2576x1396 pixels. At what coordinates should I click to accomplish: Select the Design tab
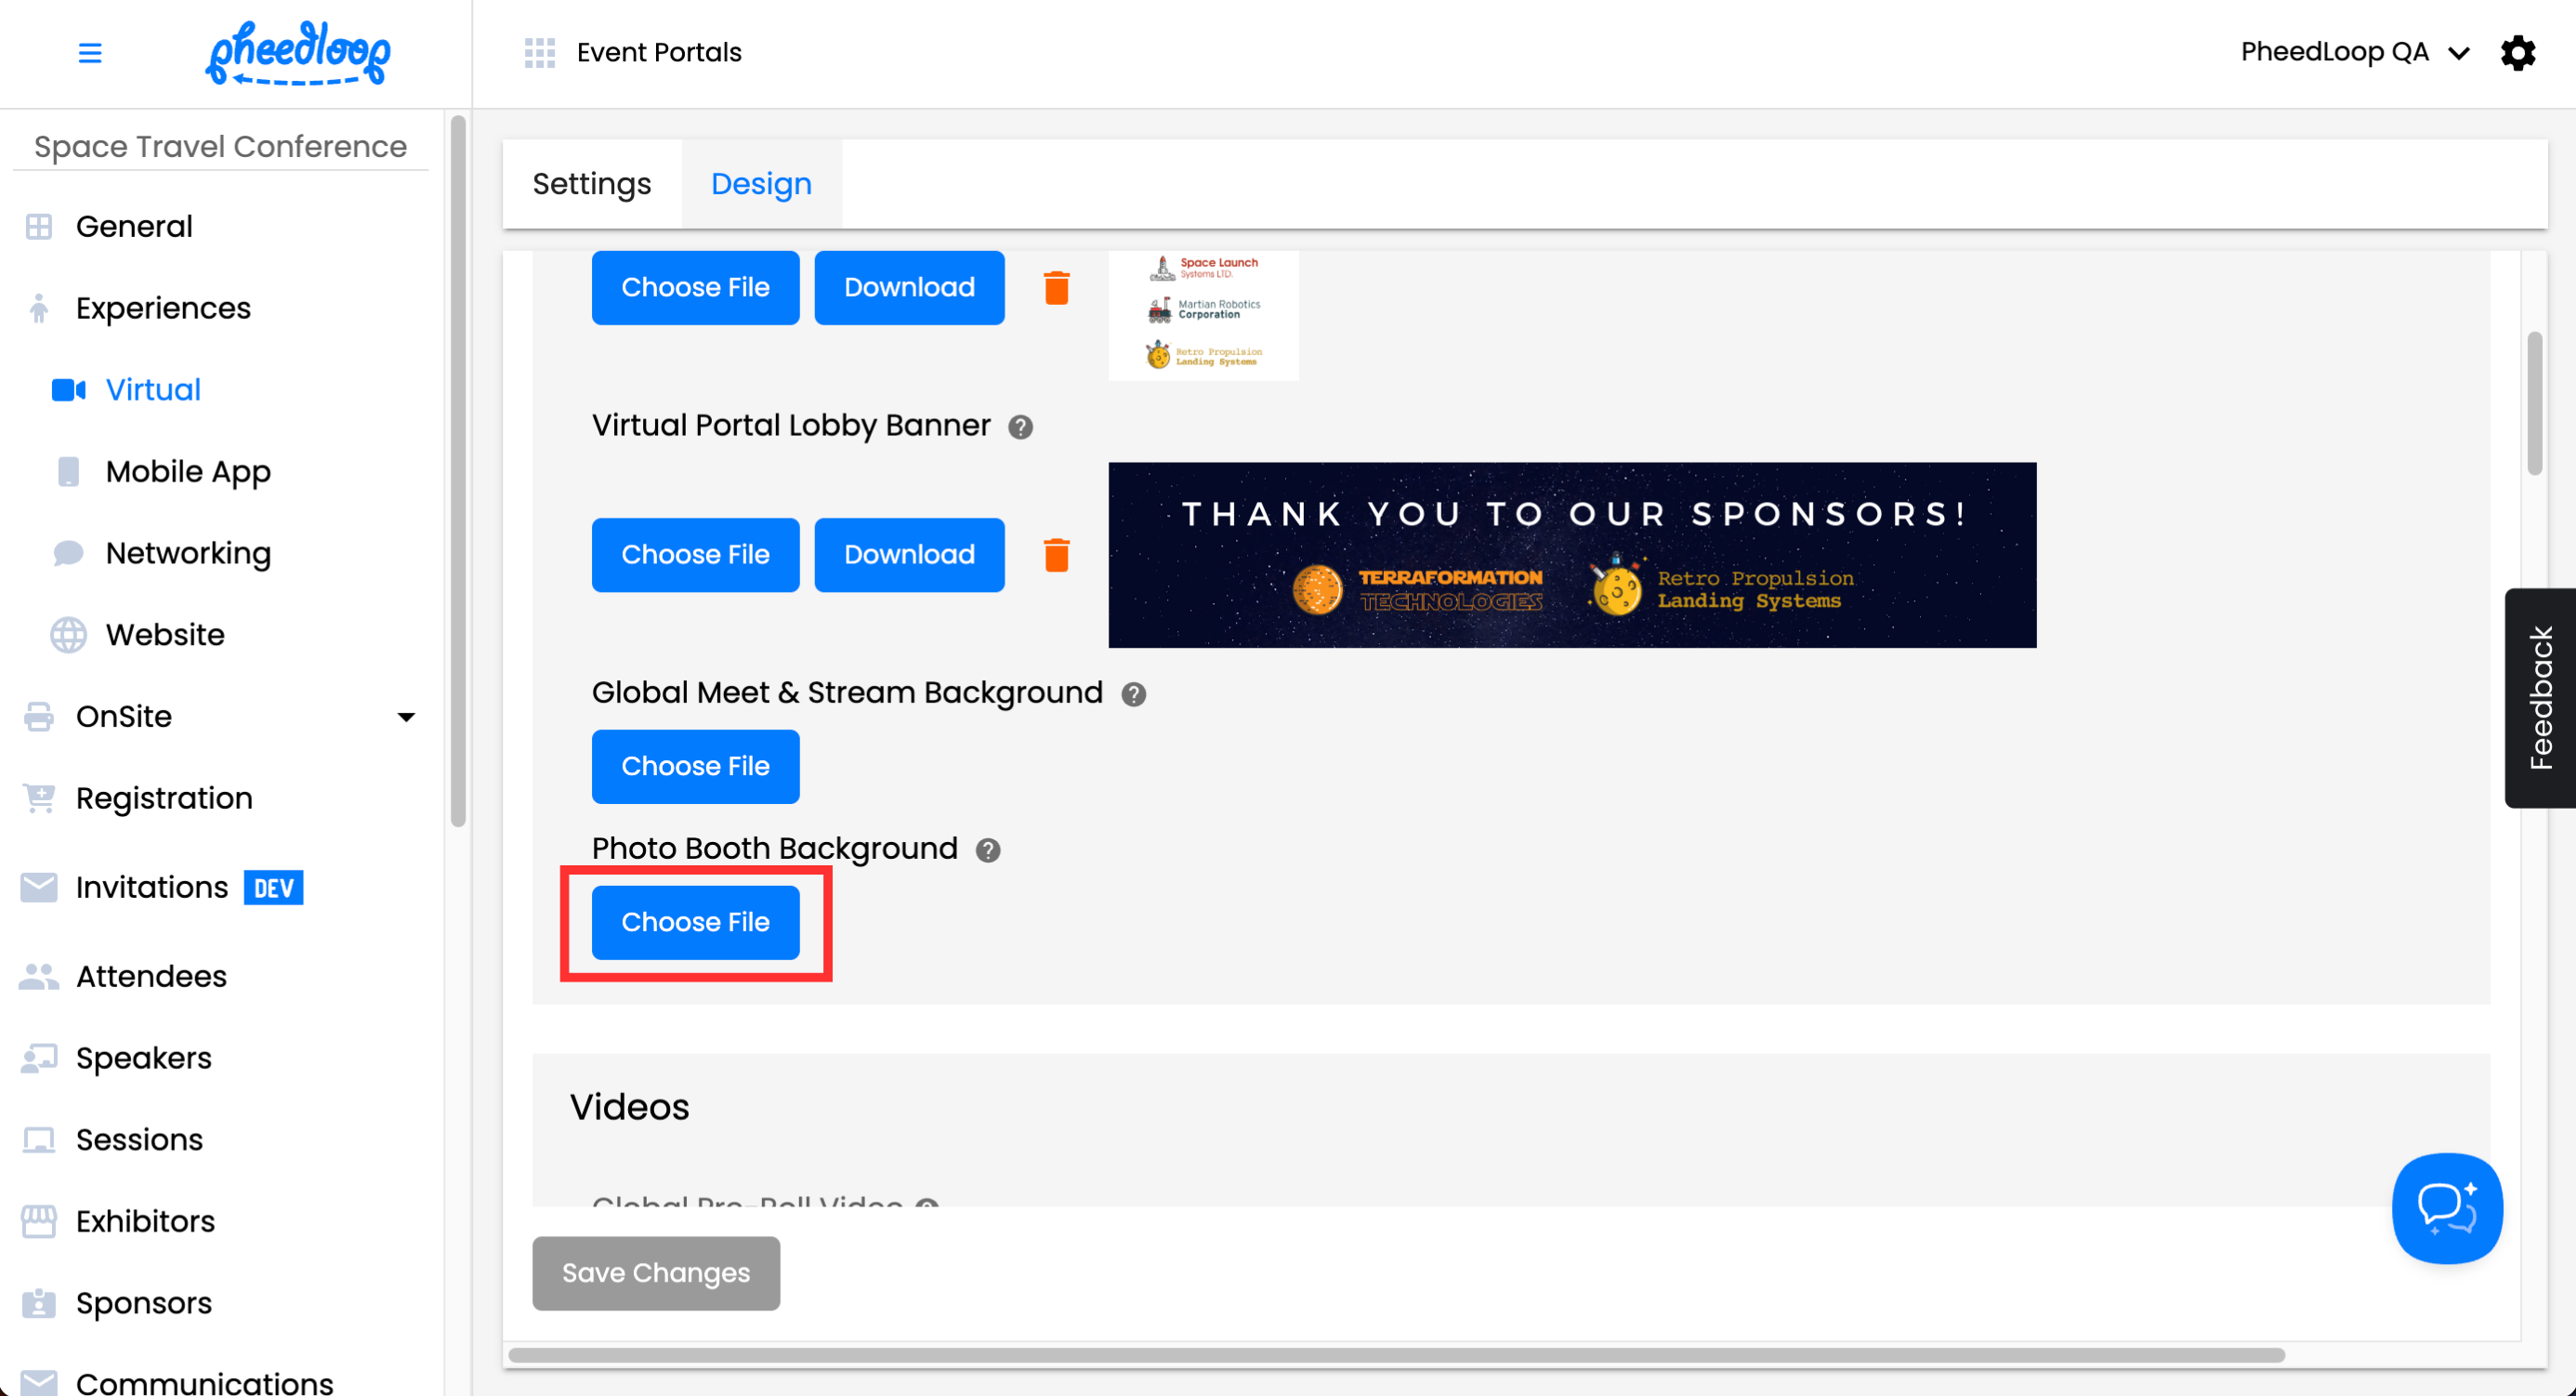point(760,184)
